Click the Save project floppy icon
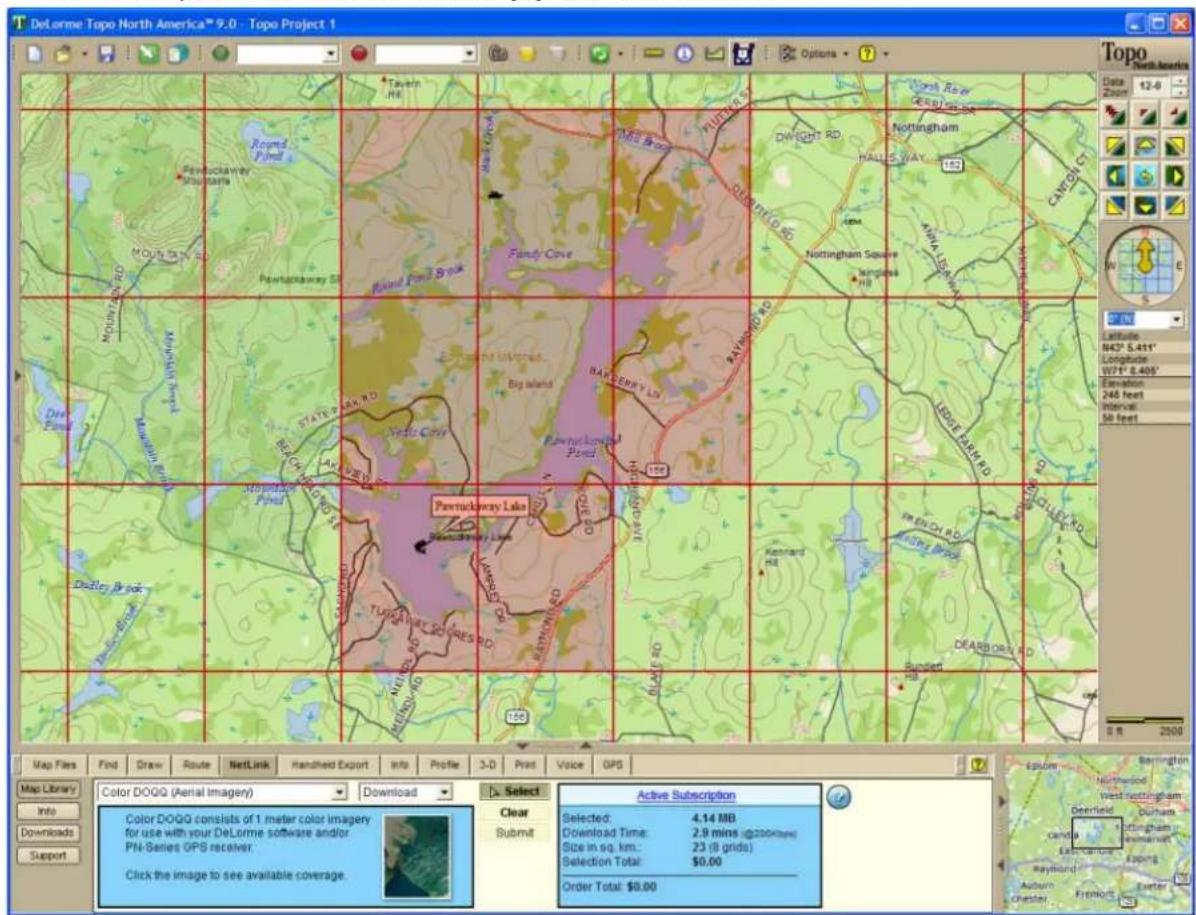 (x=108, y=55)
